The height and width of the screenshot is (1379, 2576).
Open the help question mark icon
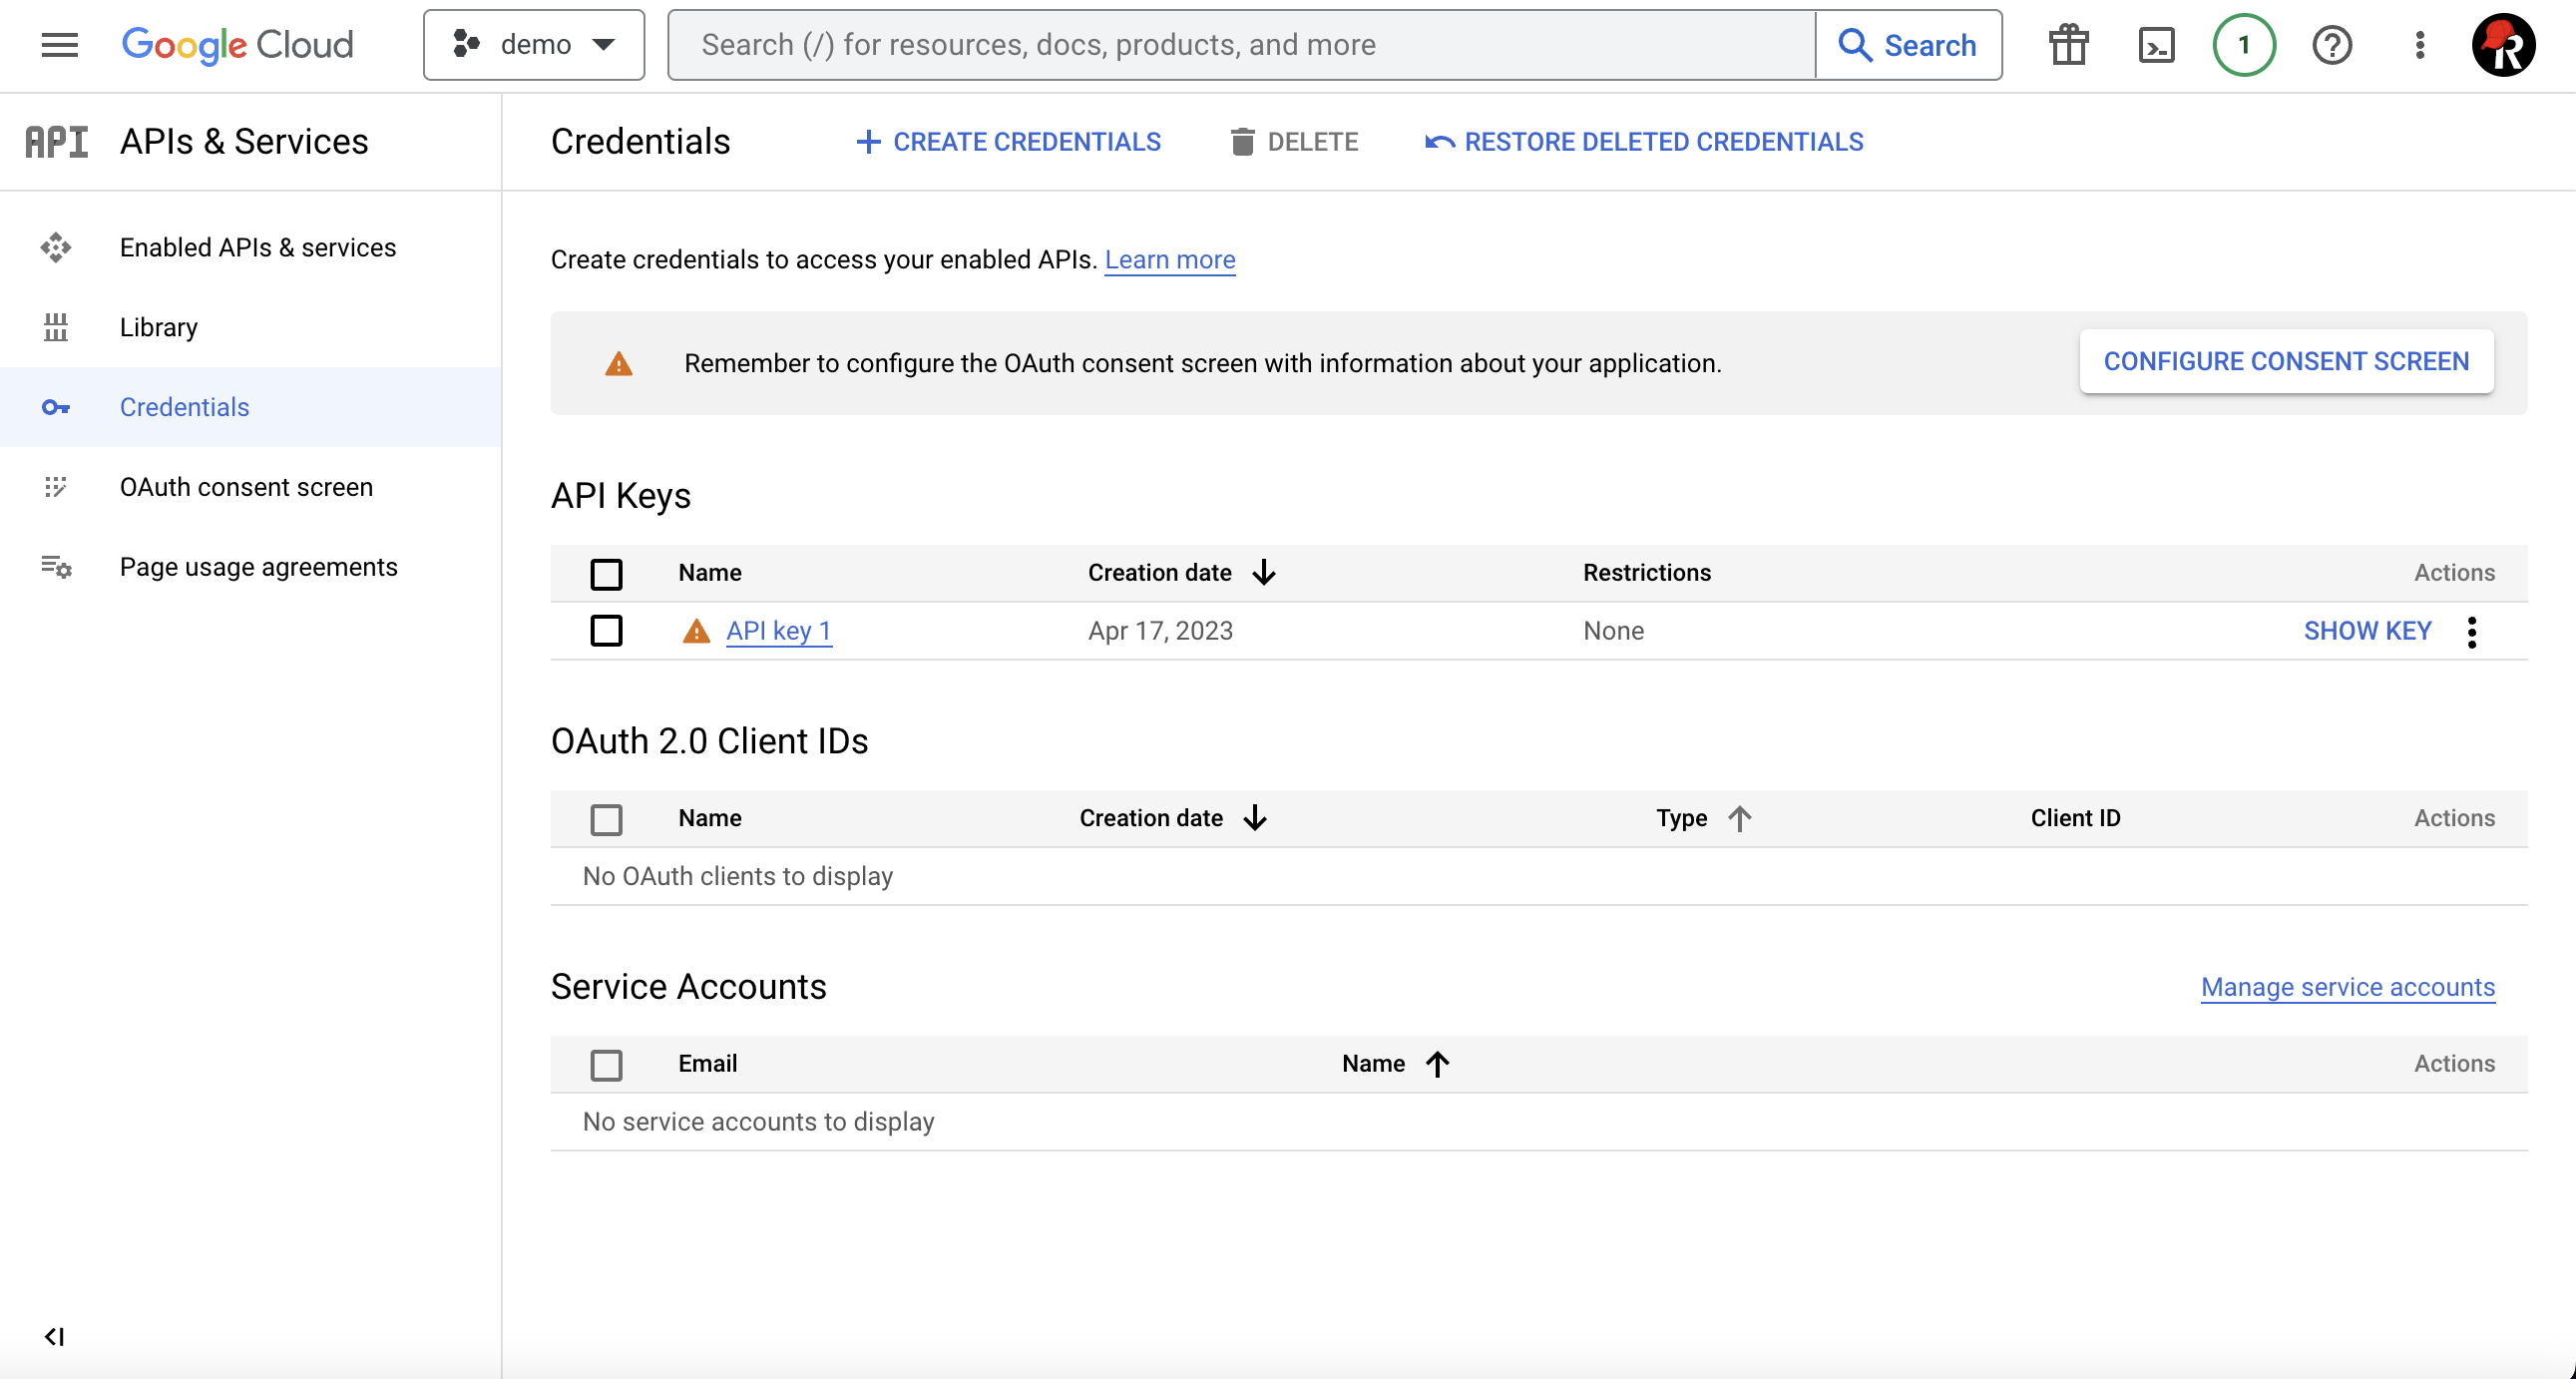[2332, 45]
